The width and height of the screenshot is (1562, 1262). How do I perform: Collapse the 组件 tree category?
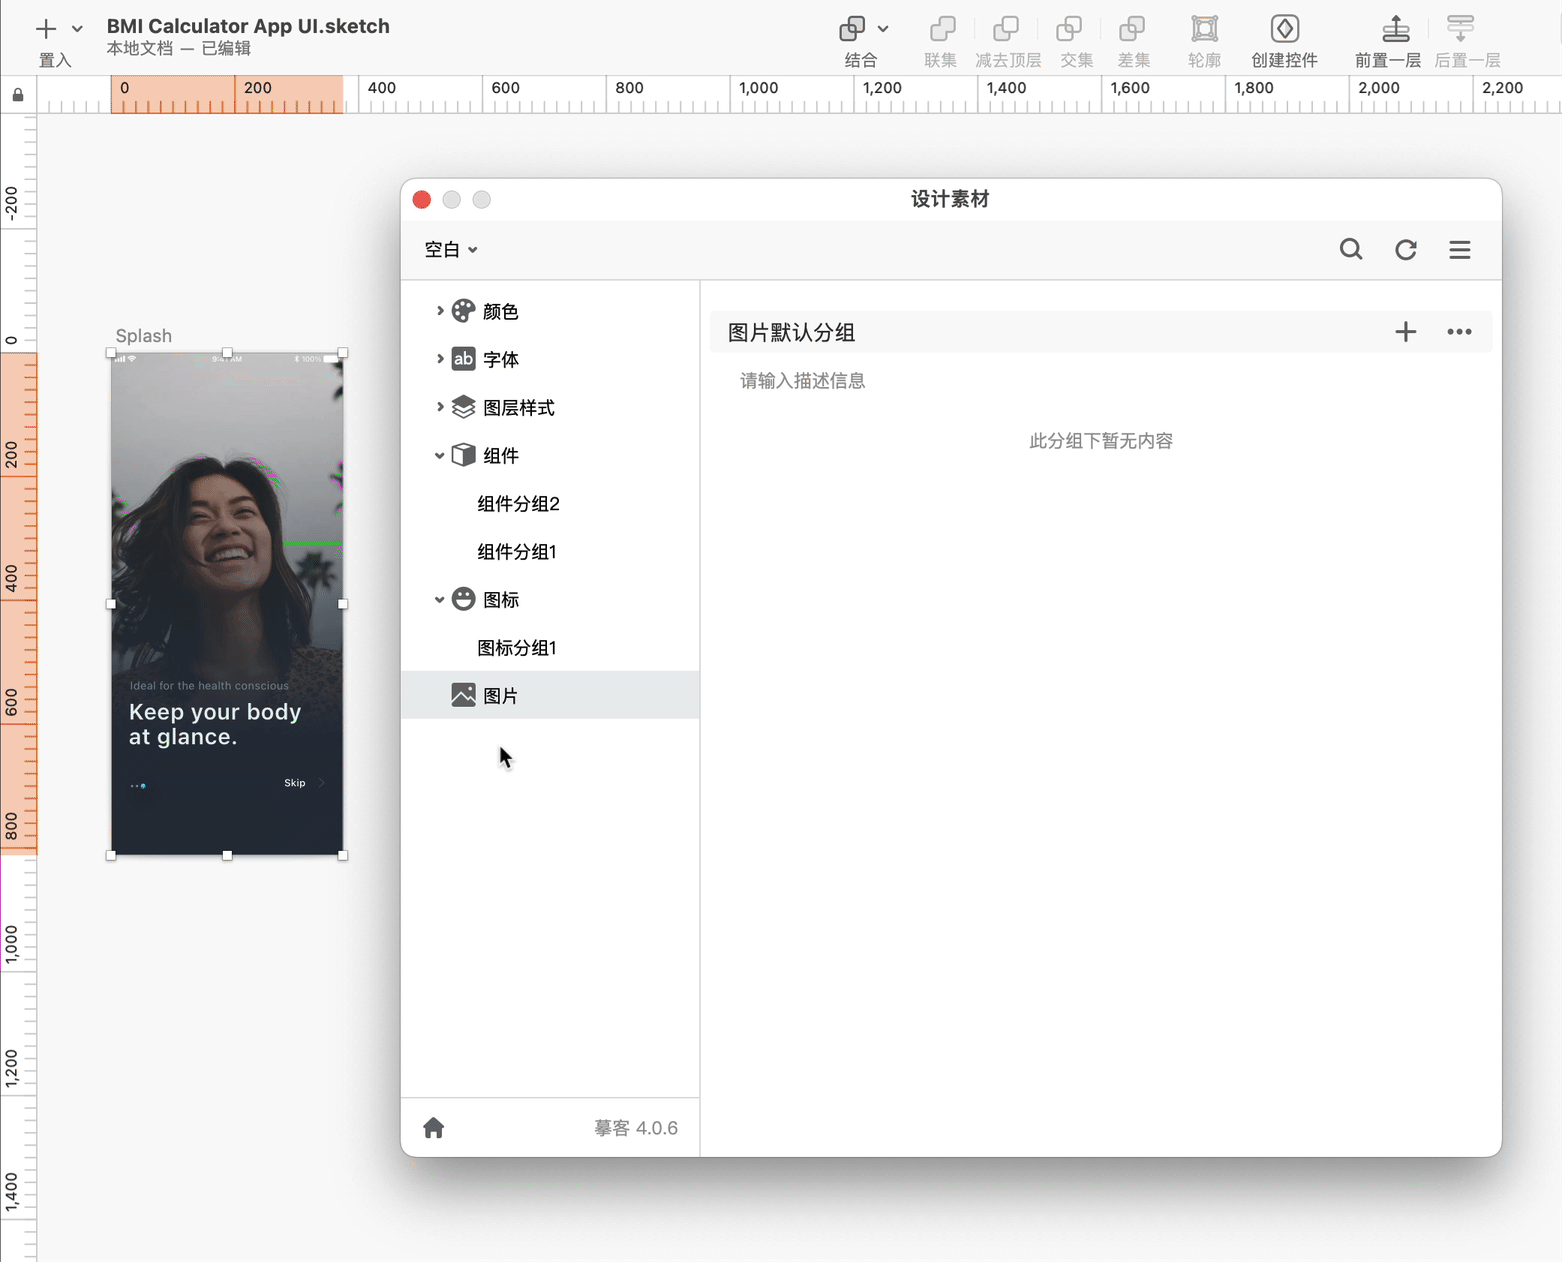pos(440,456)
